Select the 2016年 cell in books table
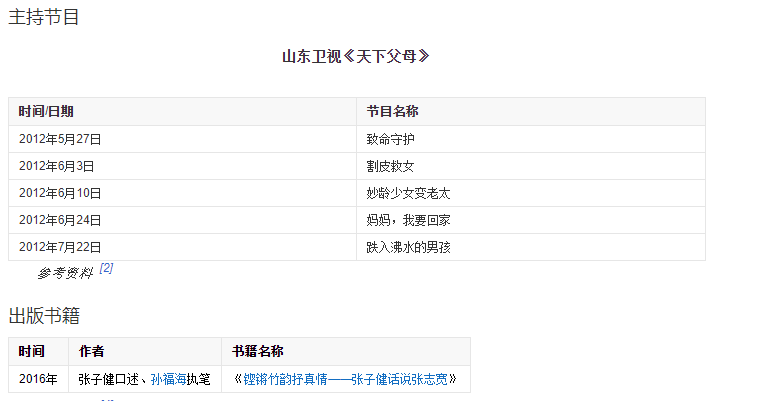 38,379
